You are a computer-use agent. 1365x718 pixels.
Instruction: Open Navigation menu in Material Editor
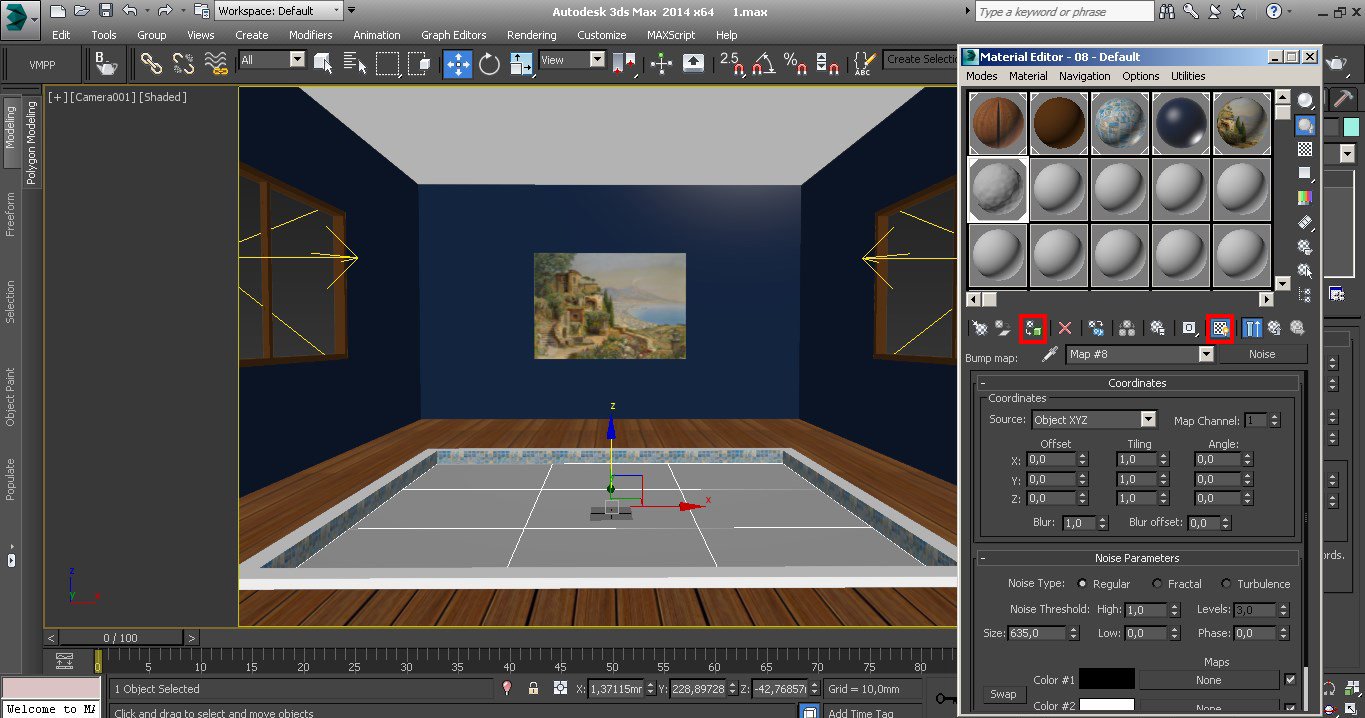click(x=1084, y=76)
